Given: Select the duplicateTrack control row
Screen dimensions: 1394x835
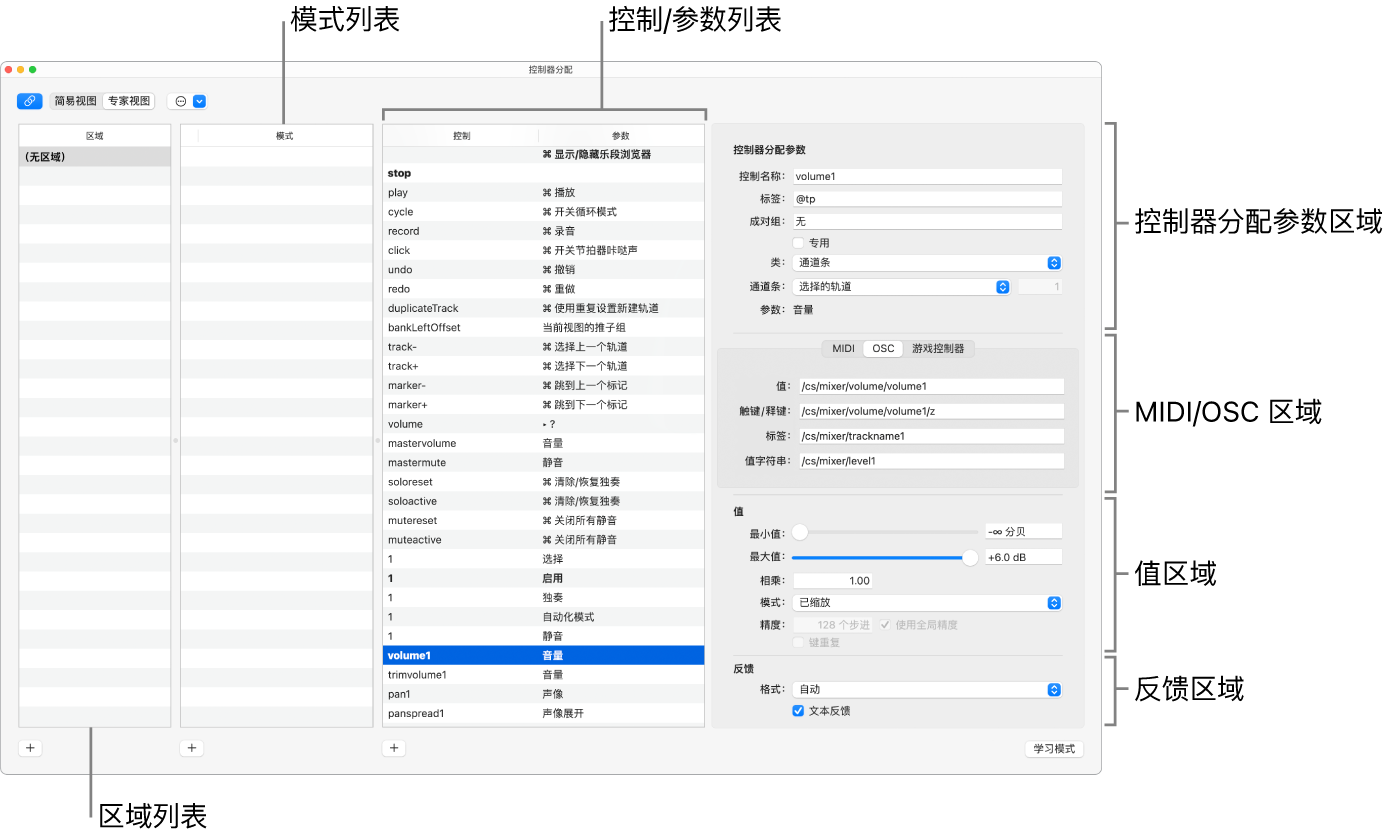Looking at the screenshot, I should (x=544, y=309).
